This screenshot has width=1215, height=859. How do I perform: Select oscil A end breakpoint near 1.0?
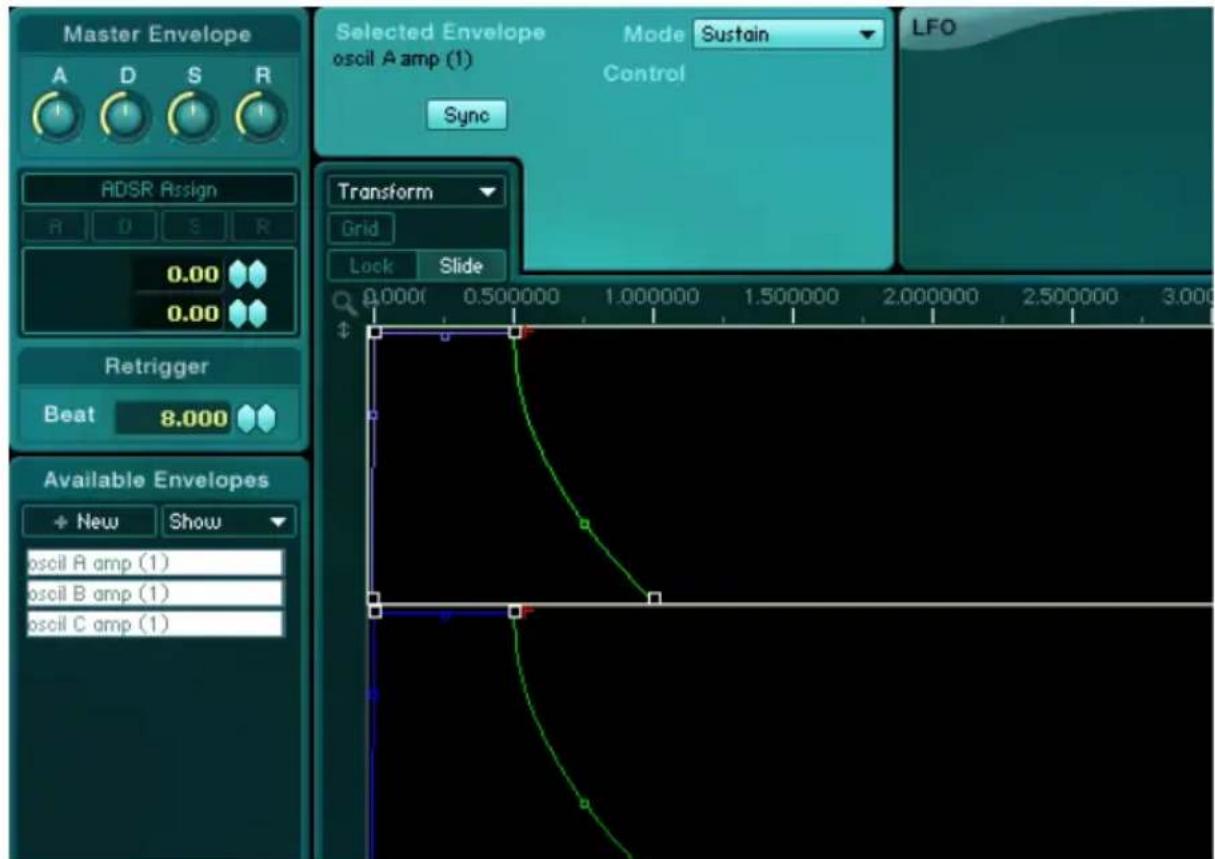pyautogui.click(x=654, y=598)
